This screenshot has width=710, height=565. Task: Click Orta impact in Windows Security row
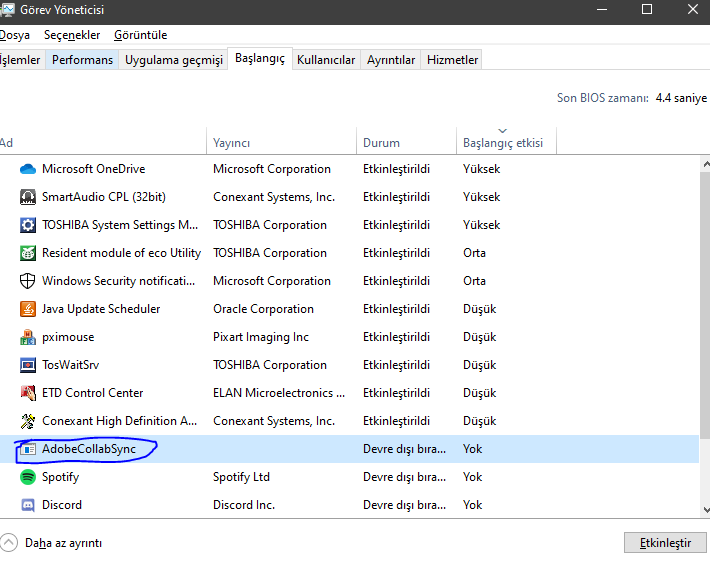point(474,281)
